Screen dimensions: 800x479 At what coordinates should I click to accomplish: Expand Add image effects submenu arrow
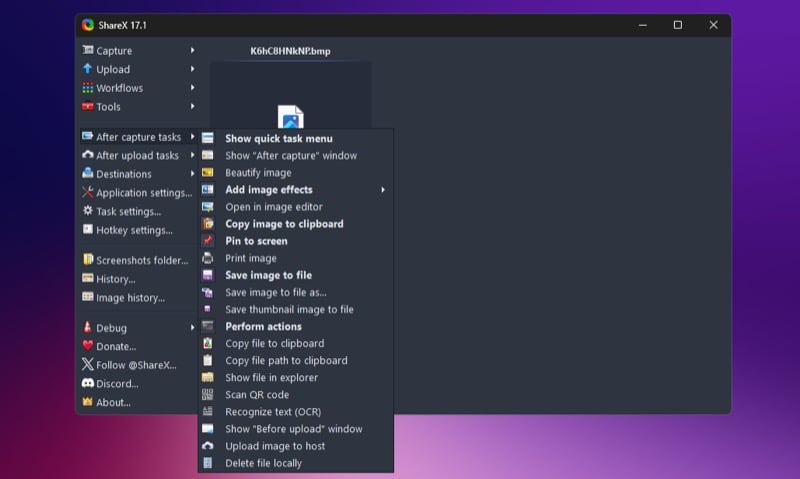[383, 190]
